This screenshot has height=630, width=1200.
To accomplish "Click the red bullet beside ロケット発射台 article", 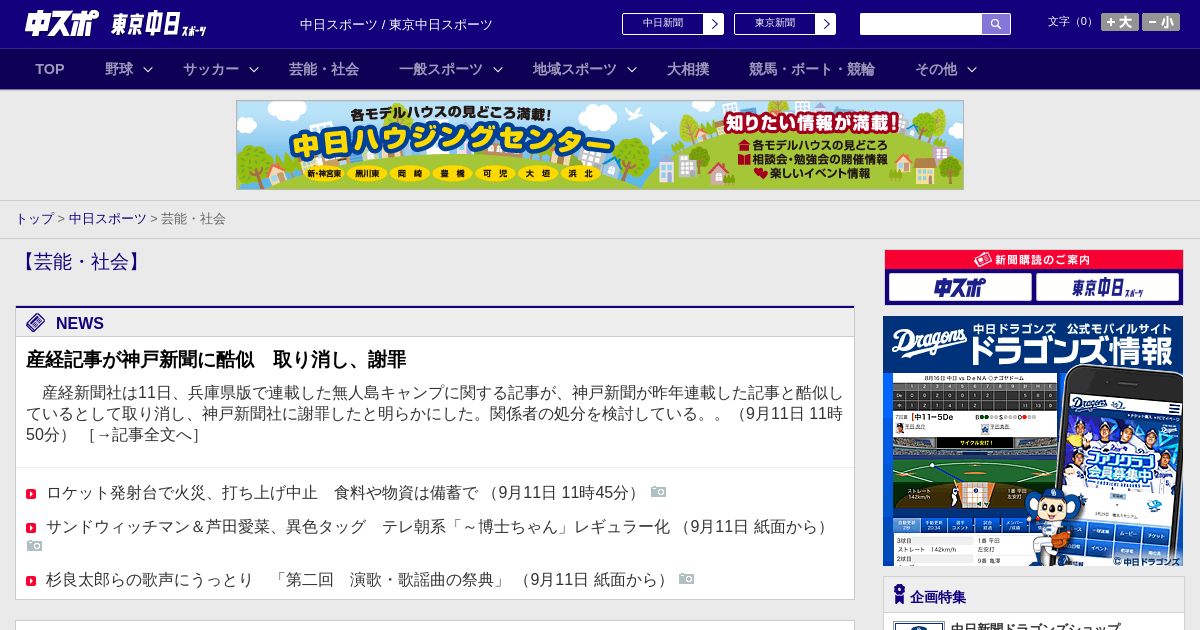I will pos(31,494).
